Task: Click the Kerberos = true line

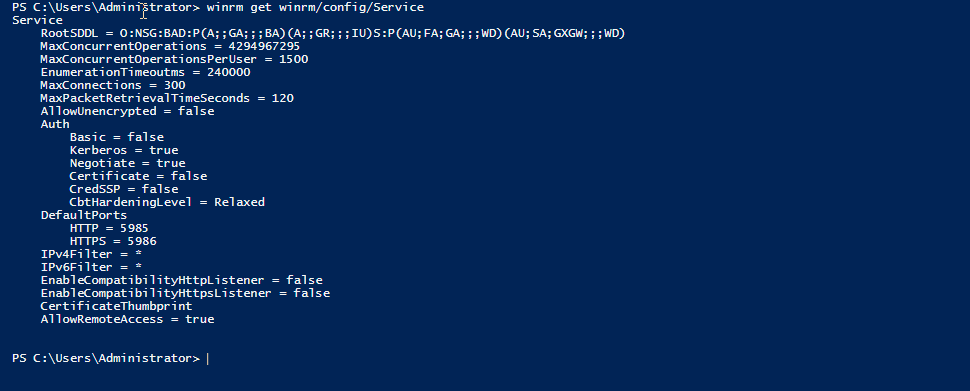Action: coord(124,150)
